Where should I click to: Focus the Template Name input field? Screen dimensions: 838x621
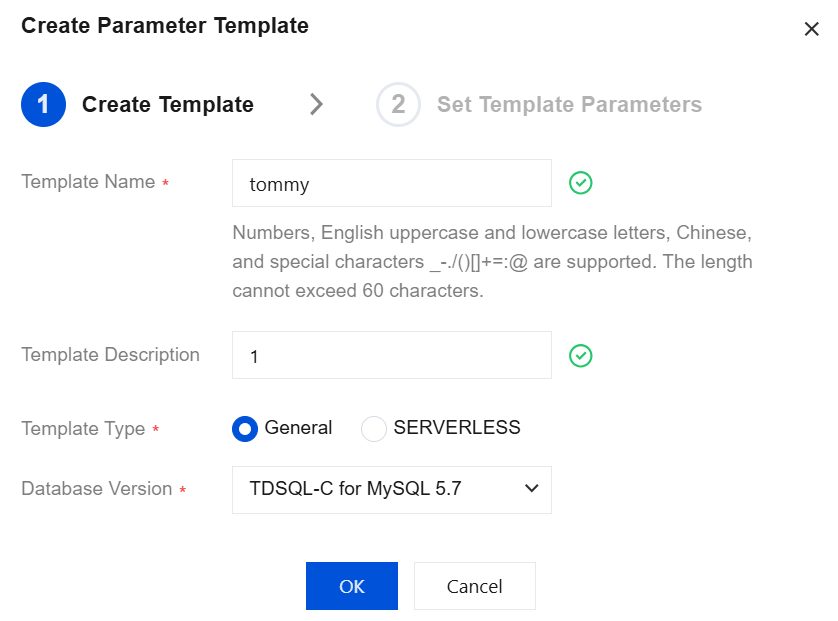pos(391,184)
